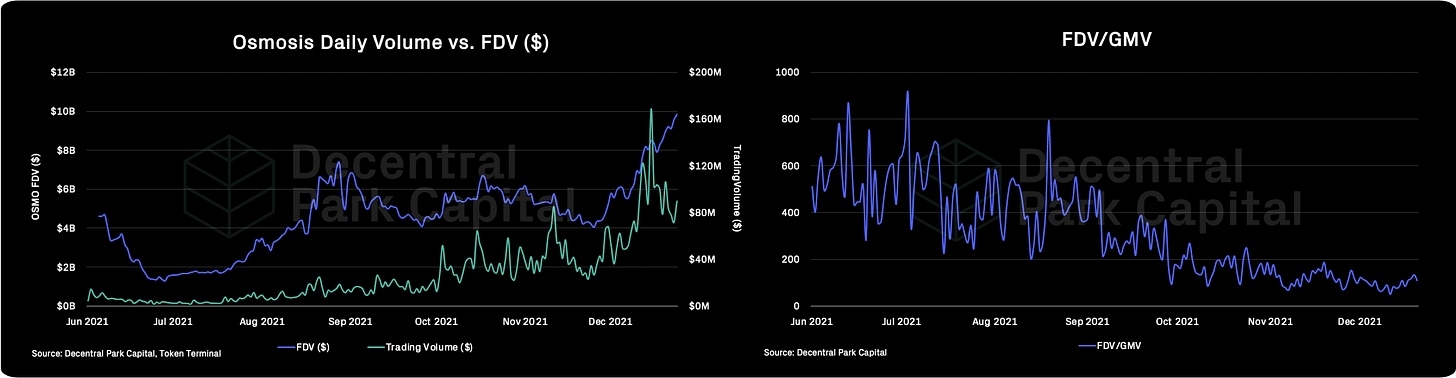Pick 'Jul 2021' on the Osmosis Volume chart
This screenshot has width=1456, height=378.
click(173, 321)
